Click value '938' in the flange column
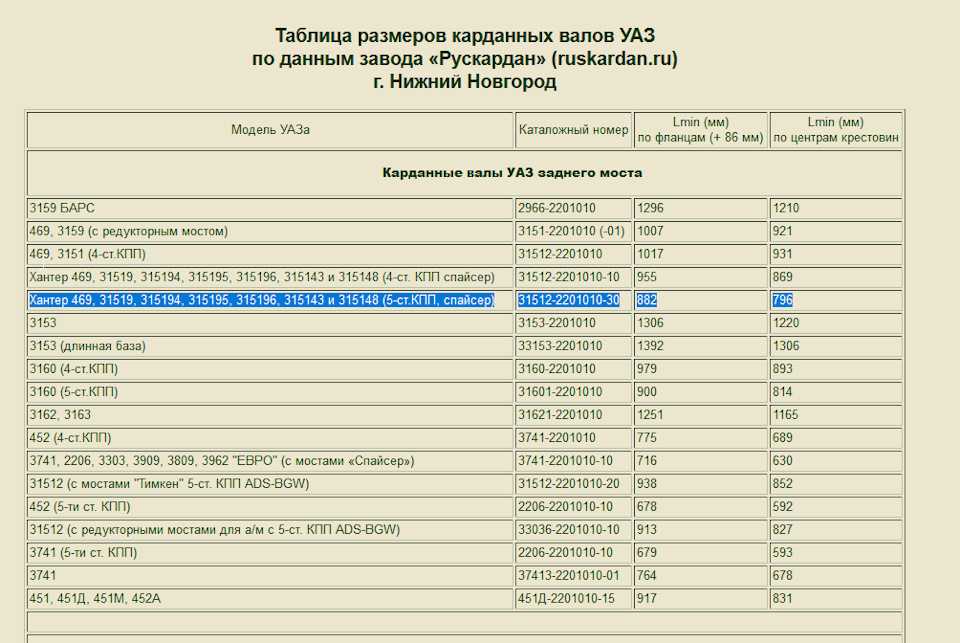 click(x=647, y=484)
